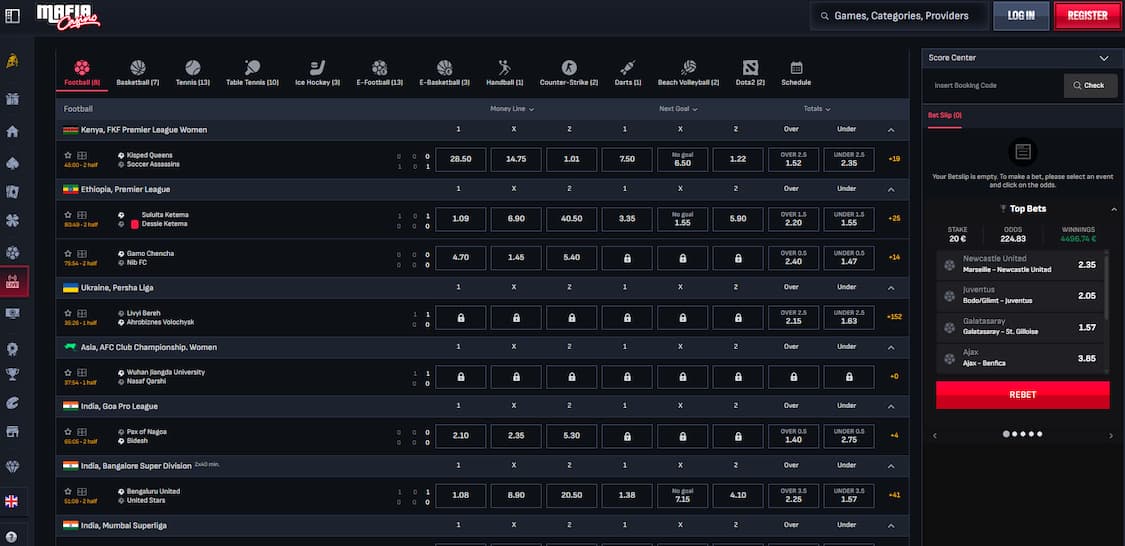Open the E-Basketball tab
Viewport: 1125px width, 546px height.
coord(444,73)
